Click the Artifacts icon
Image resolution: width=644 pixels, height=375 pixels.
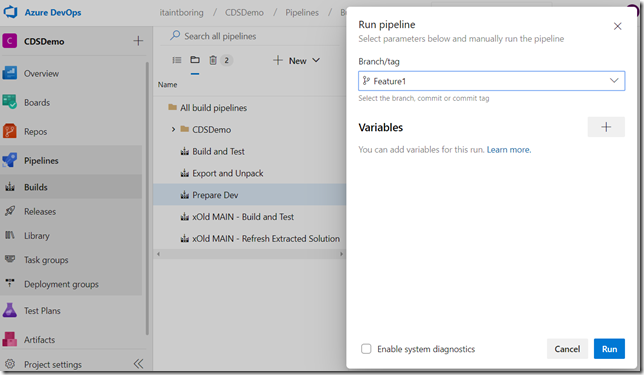(10, 339)
